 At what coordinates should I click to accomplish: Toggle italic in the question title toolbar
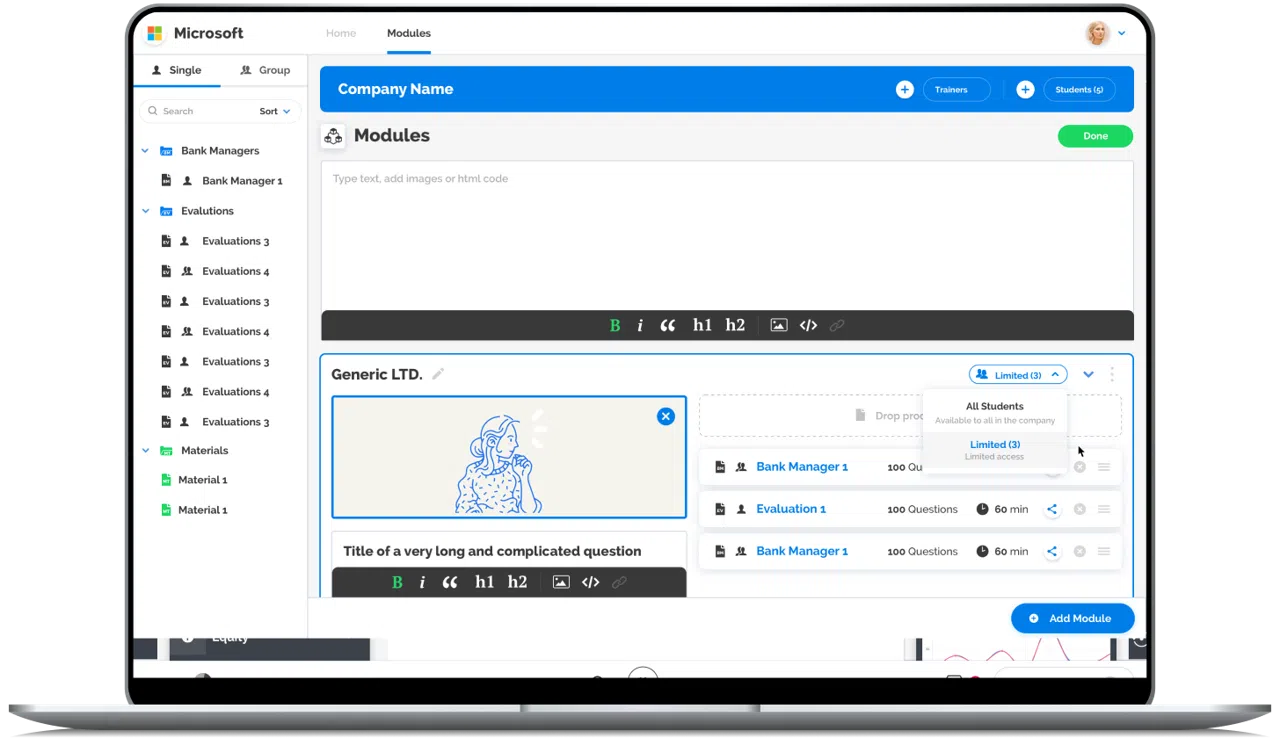422,582
